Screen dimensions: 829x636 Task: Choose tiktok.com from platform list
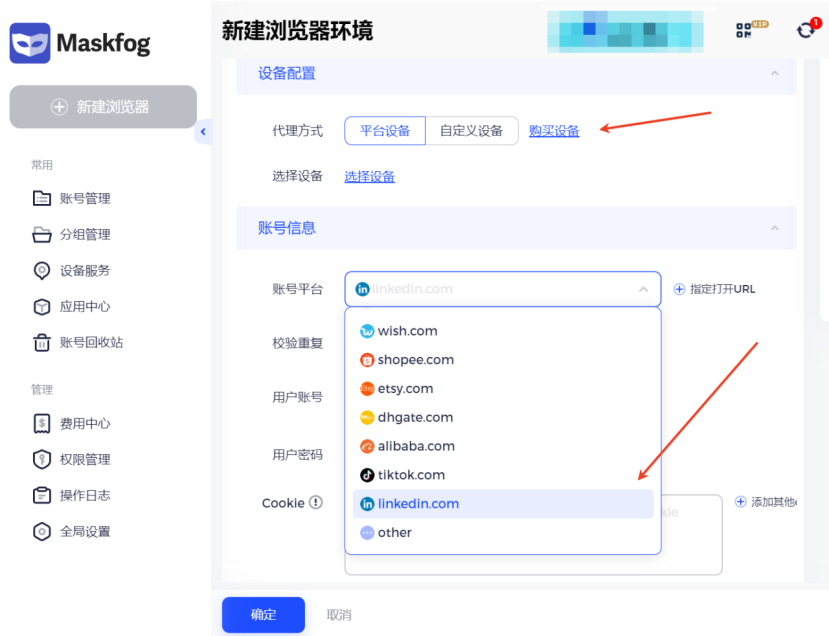coord(410,475)
